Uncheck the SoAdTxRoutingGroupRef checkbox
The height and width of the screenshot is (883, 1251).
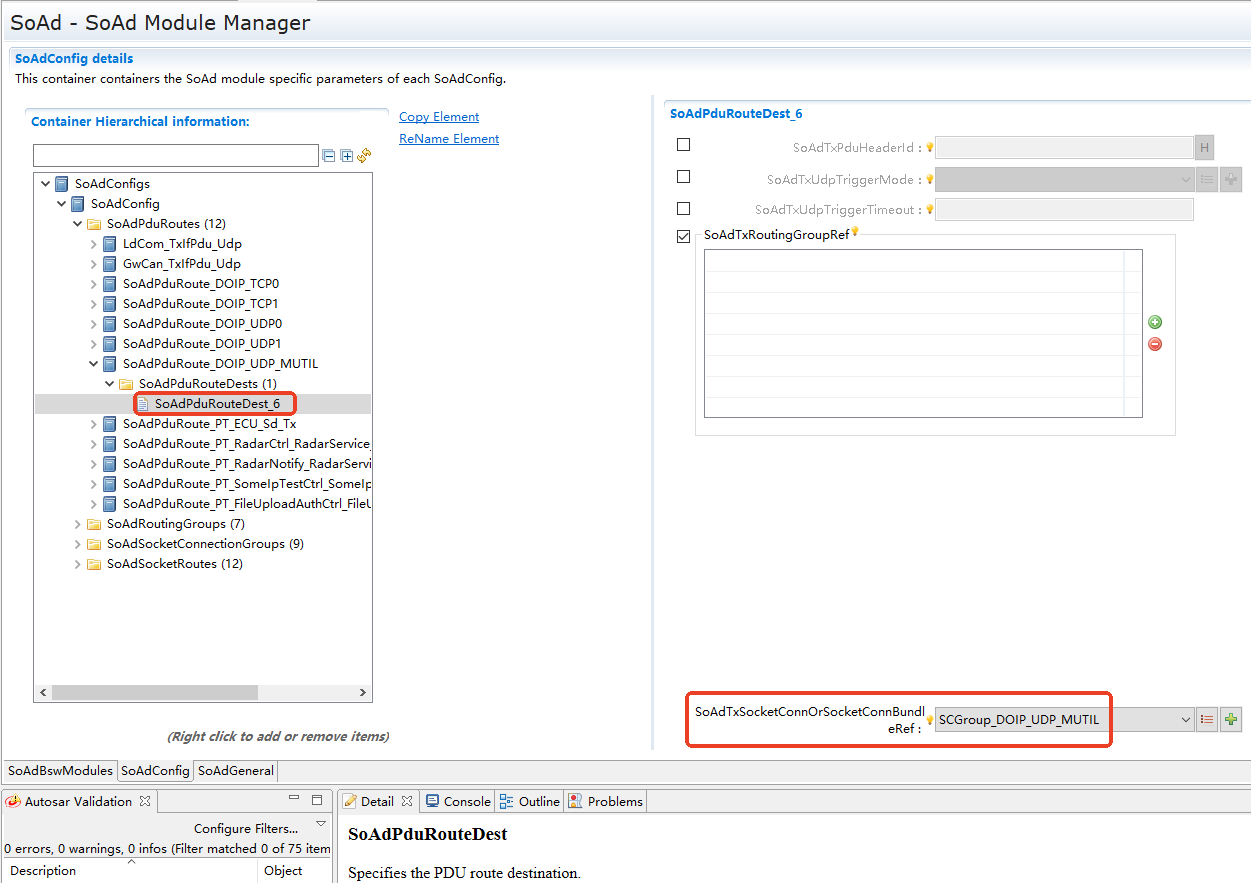click(x=684, y=237)
